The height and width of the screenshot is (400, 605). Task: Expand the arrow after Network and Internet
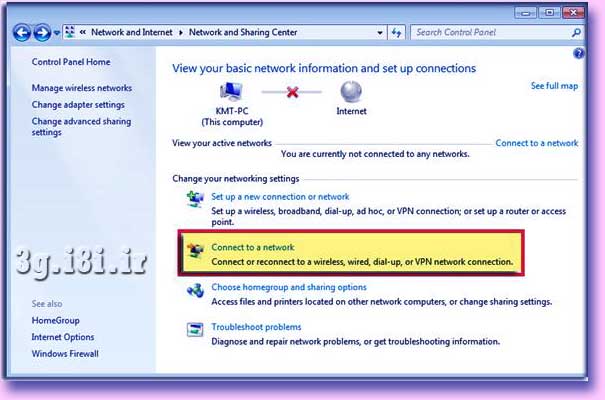[x=181, y=33]
